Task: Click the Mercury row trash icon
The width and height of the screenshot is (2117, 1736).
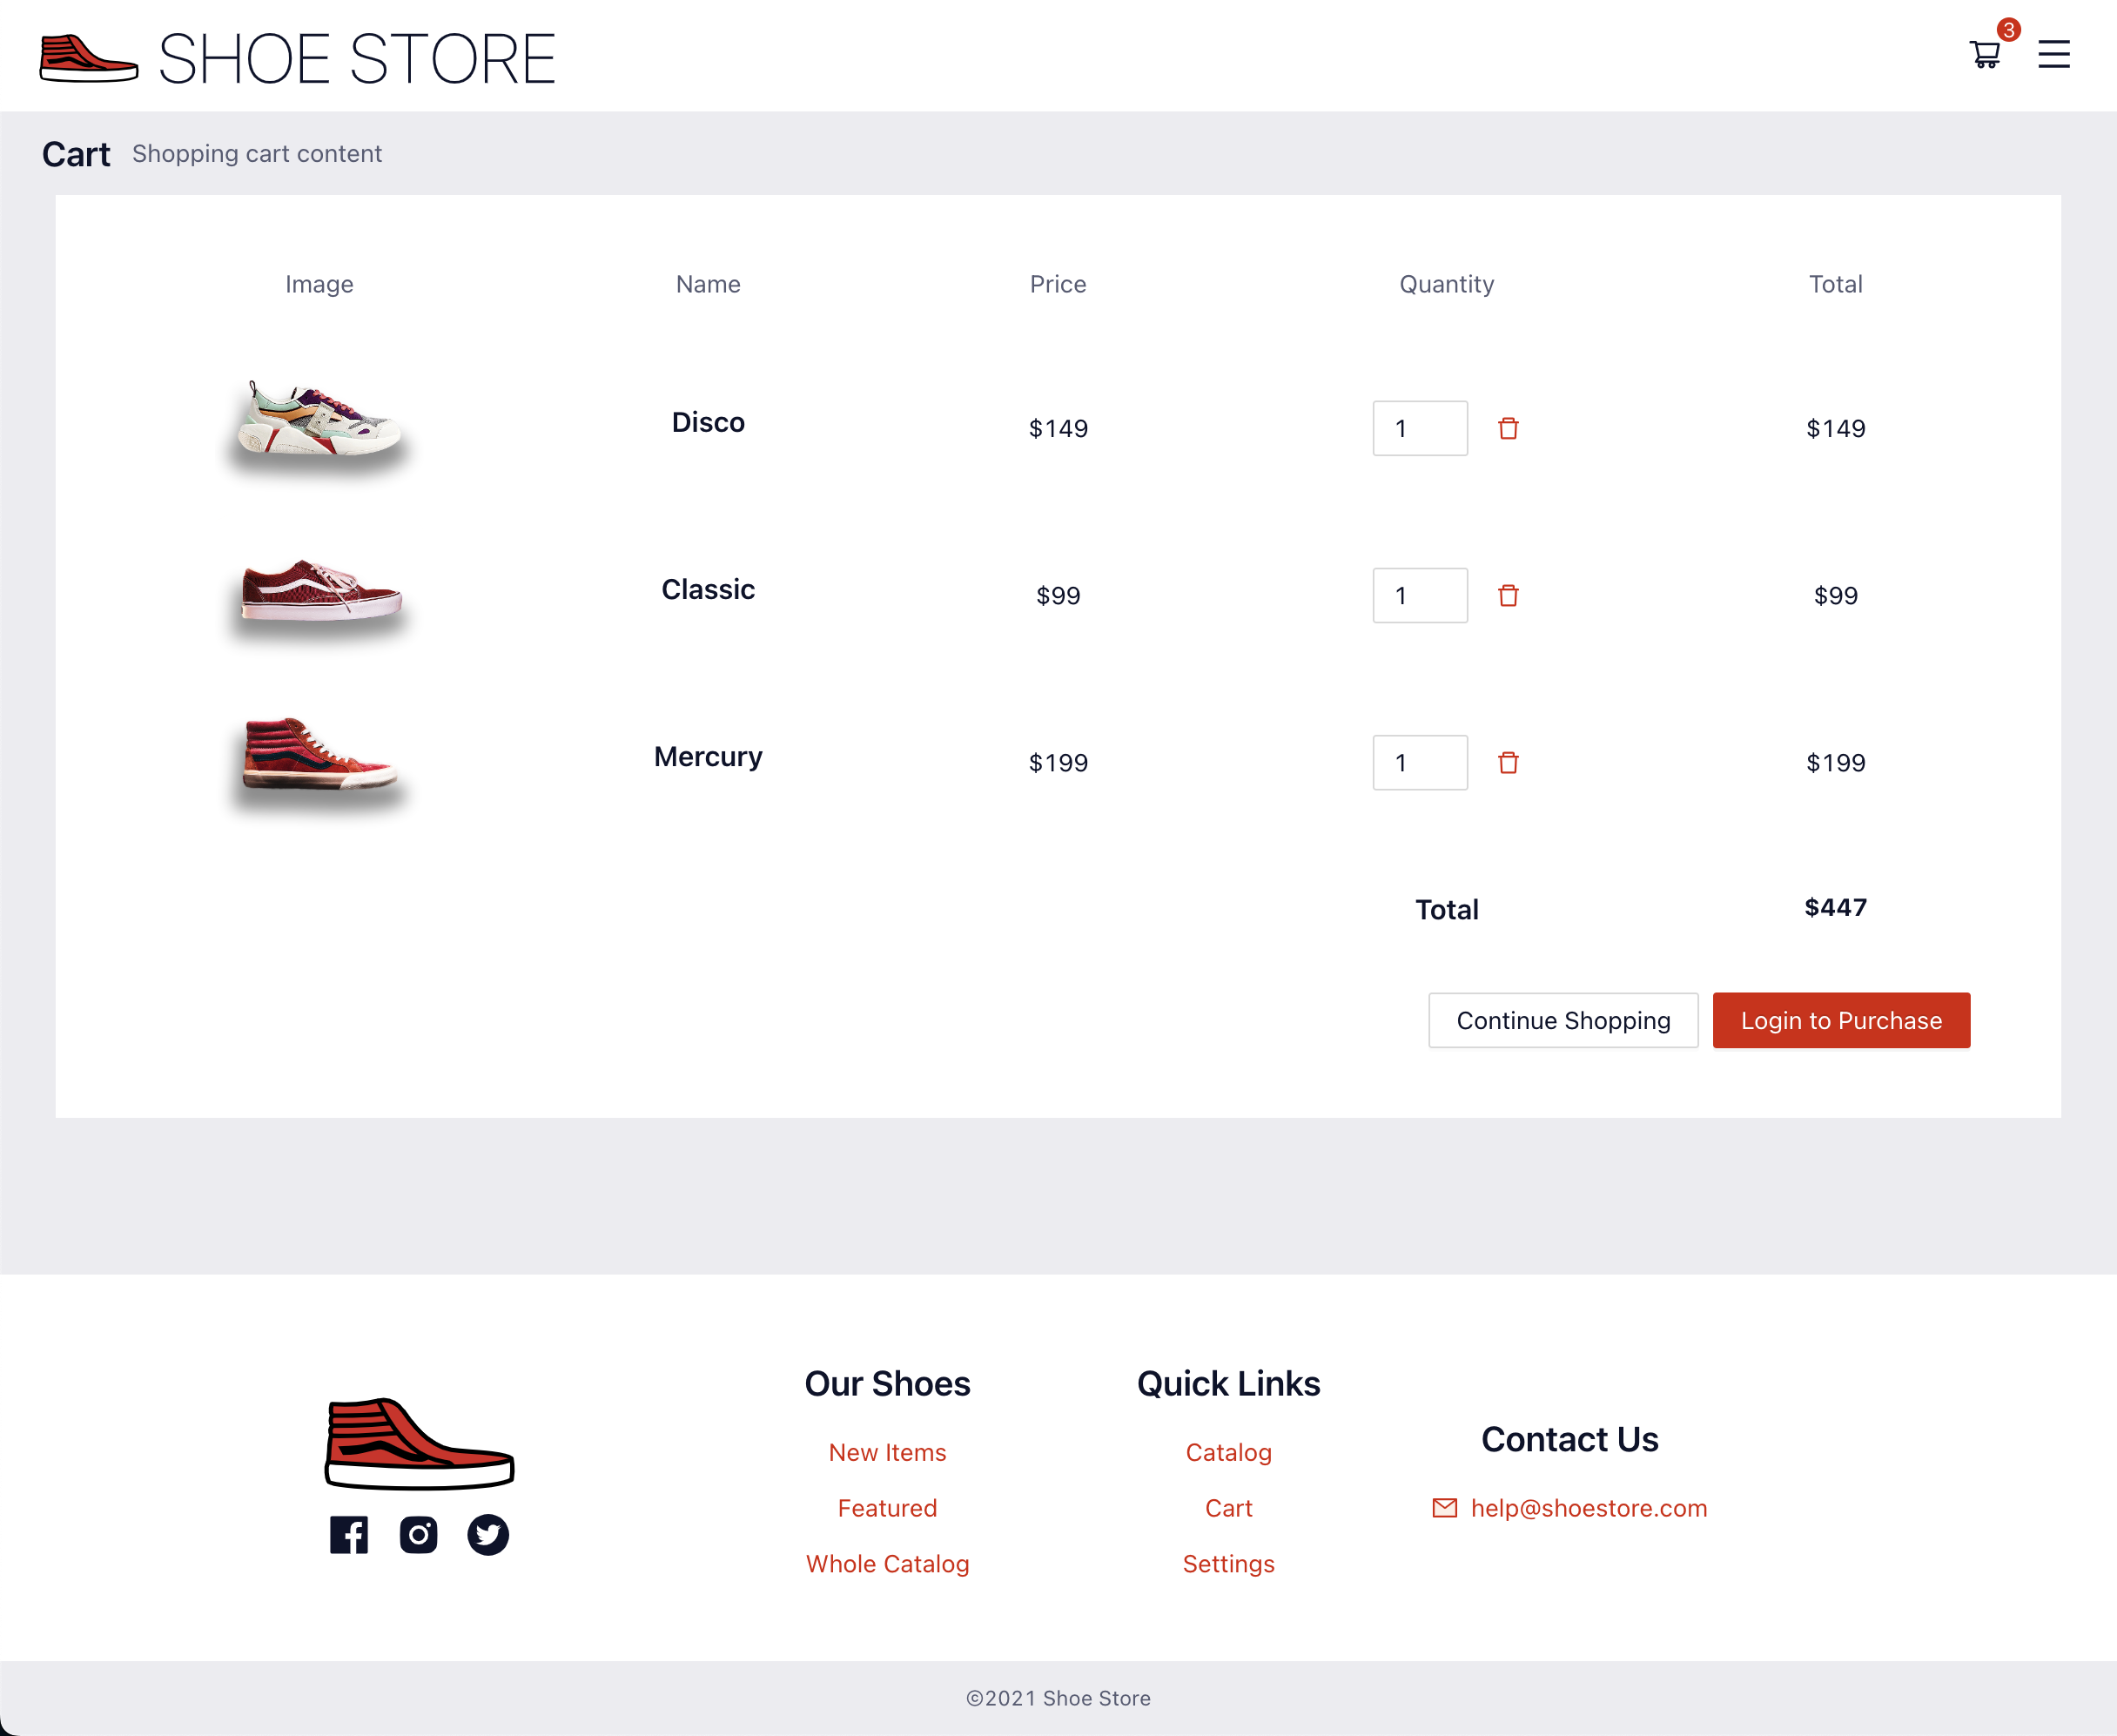Action: click(x=1508, y=763)
